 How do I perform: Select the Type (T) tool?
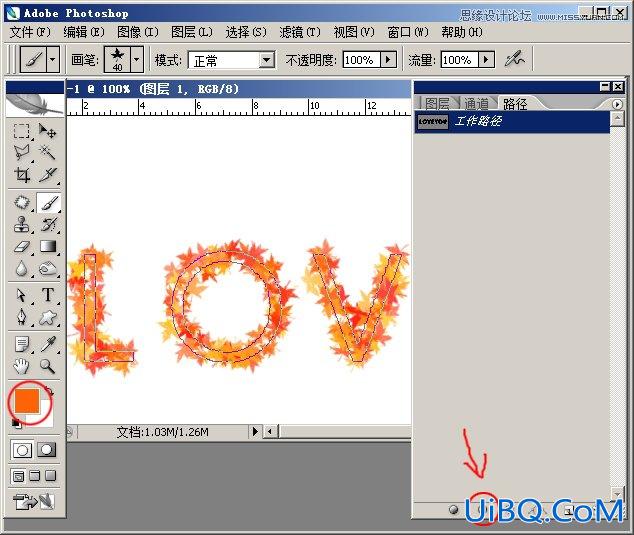[x=48, y=295]
